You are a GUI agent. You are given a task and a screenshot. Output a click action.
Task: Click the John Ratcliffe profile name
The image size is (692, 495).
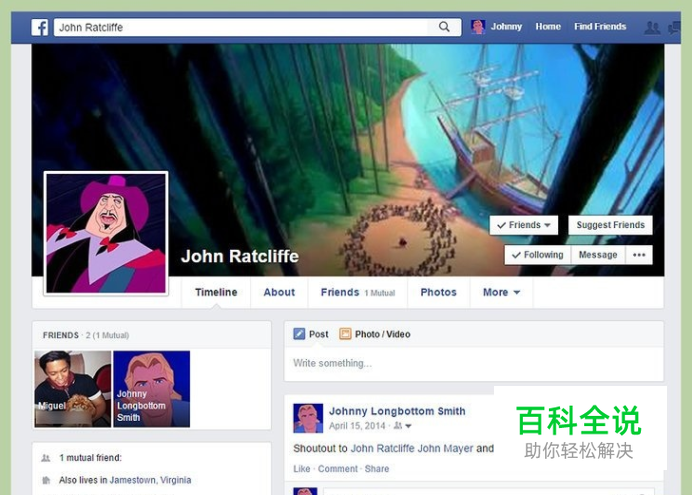point(240,256)
